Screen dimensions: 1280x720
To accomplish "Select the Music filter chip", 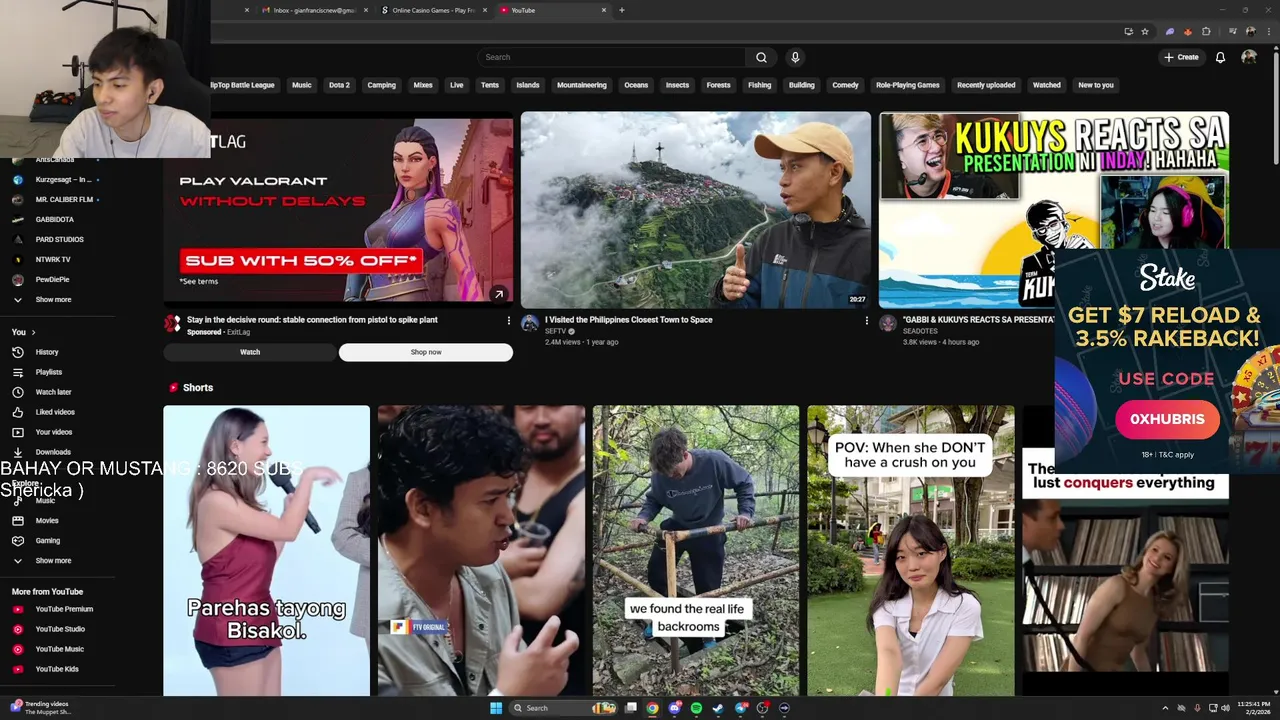I will coord(301,85).
